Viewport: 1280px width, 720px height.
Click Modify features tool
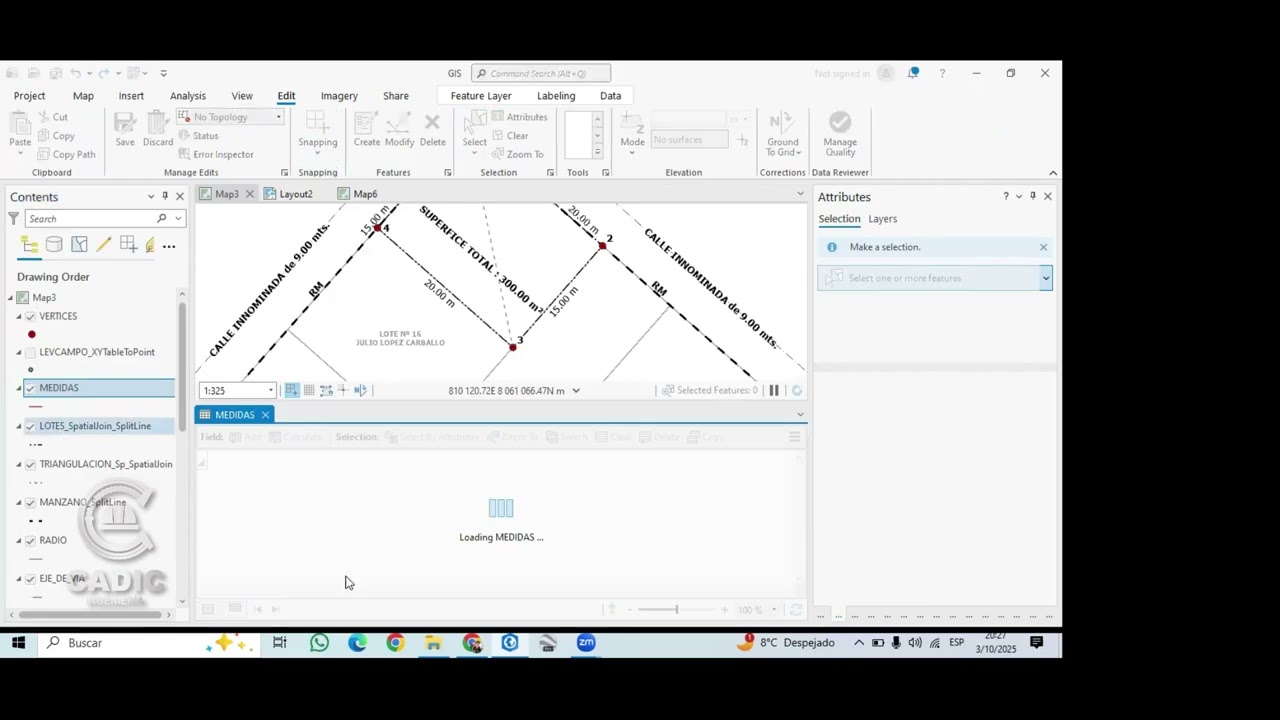pyautogui.click(x=399, y=131)
